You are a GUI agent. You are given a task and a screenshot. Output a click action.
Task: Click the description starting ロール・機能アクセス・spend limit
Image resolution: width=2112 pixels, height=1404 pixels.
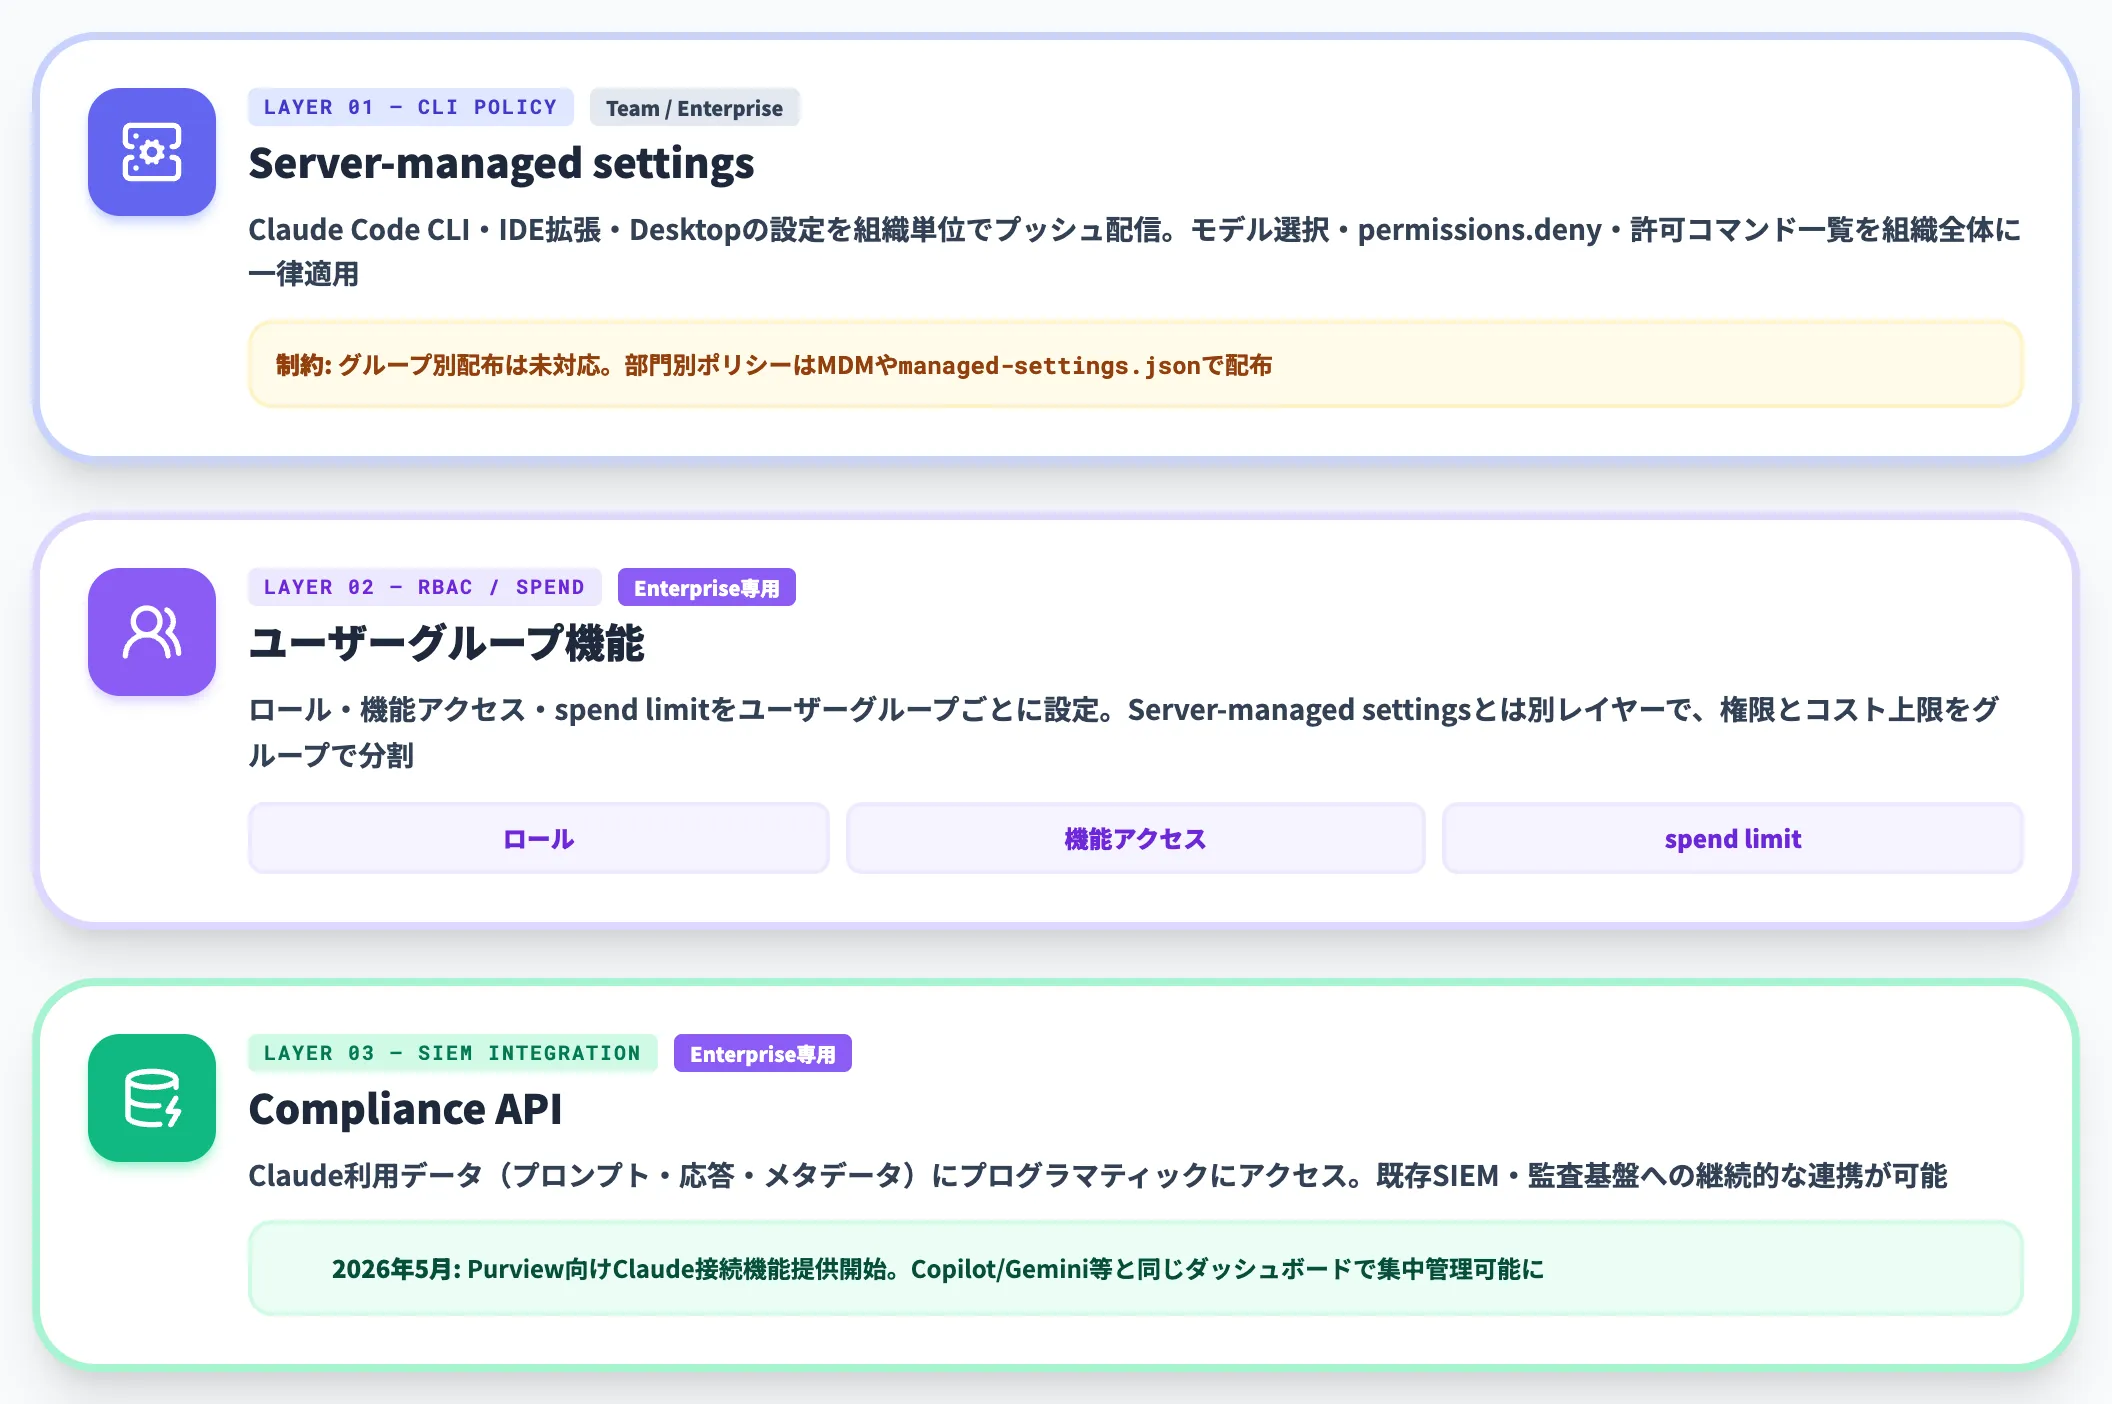(x=1124, y=732)
